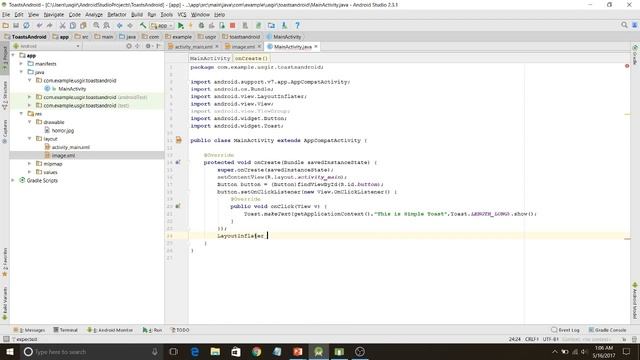Screen dimensions: 640x360
Task: Click the onCreate() method breadcrumb
Action: (x=251, y=58)
